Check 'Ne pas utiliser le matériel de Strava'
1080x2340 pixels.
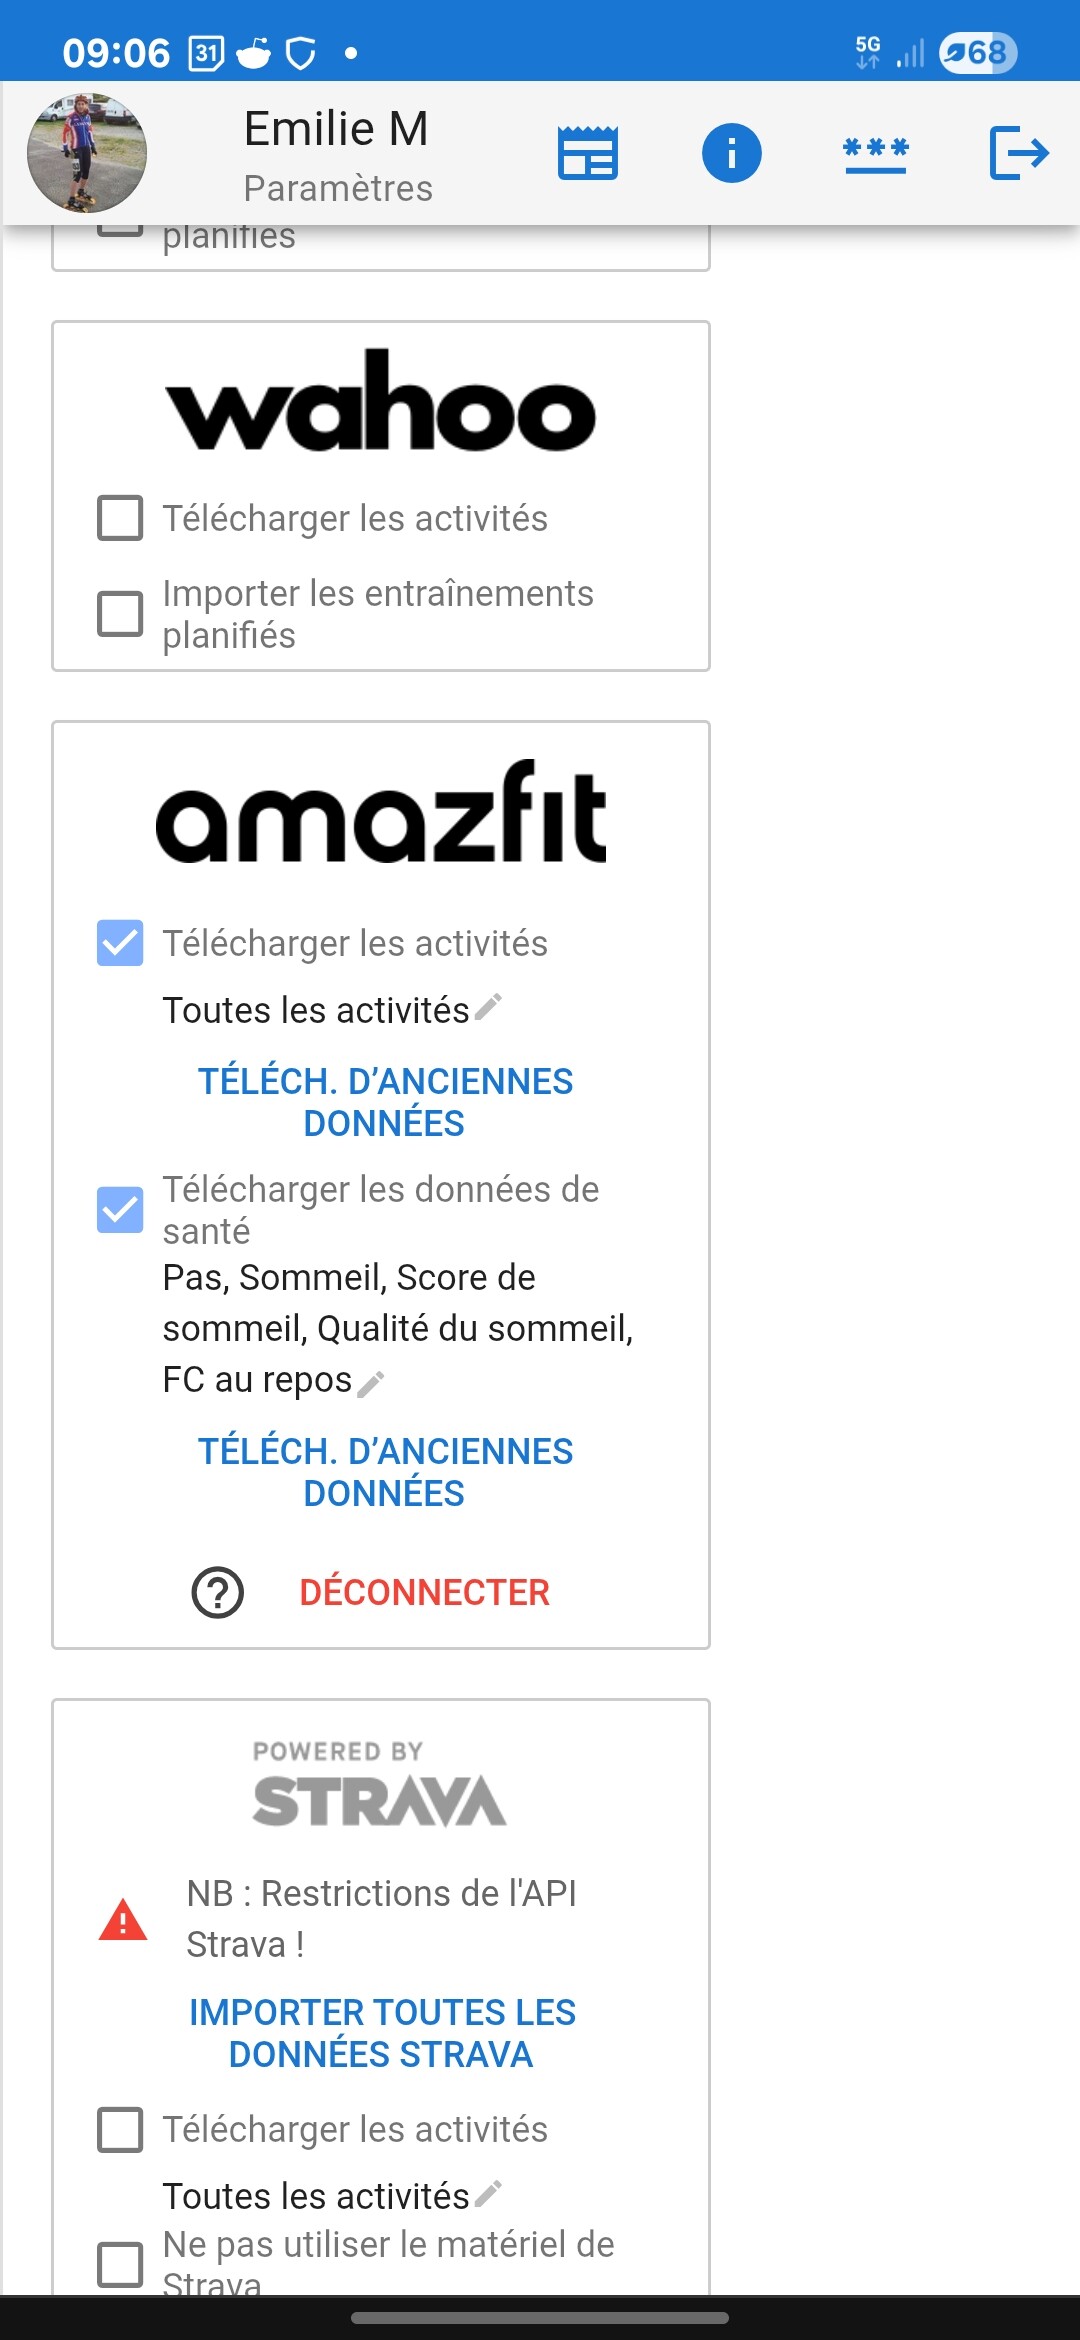click(120, 2264)
